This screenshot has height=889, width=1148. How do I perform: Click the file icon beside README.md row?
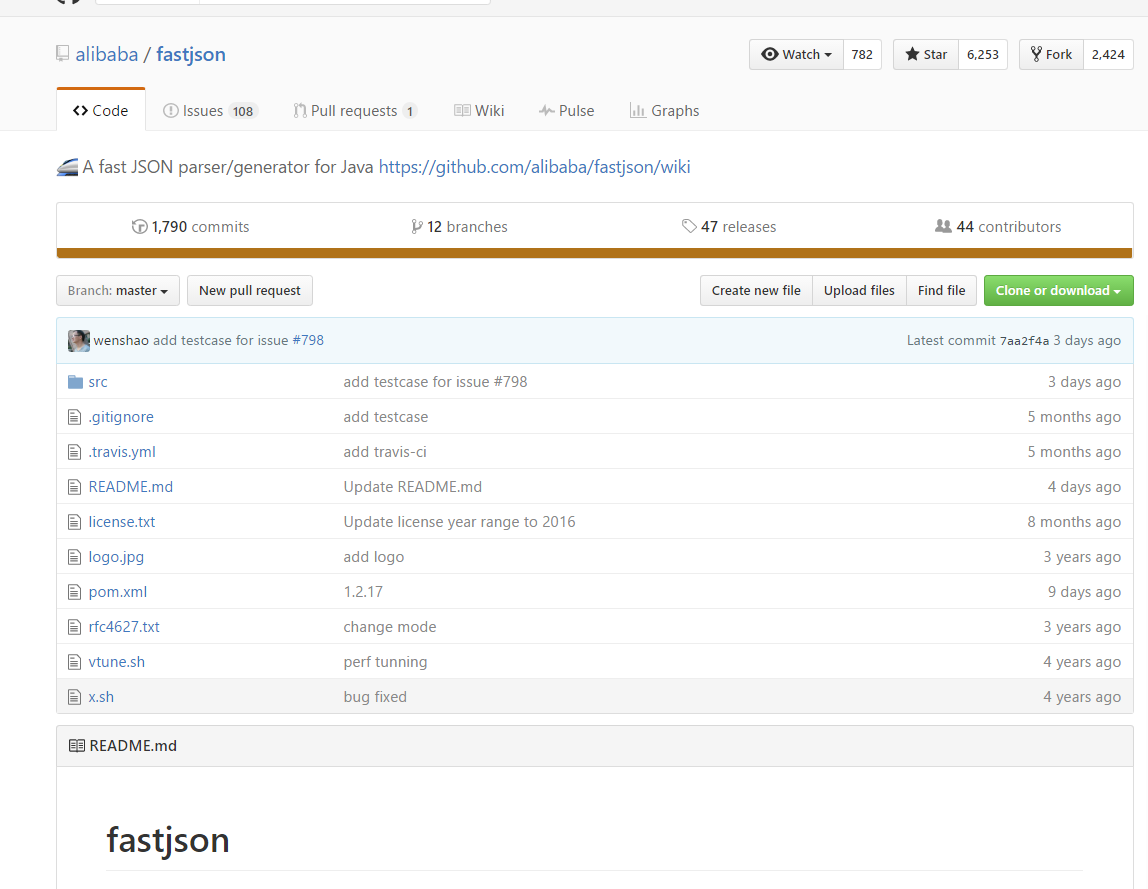74,487
